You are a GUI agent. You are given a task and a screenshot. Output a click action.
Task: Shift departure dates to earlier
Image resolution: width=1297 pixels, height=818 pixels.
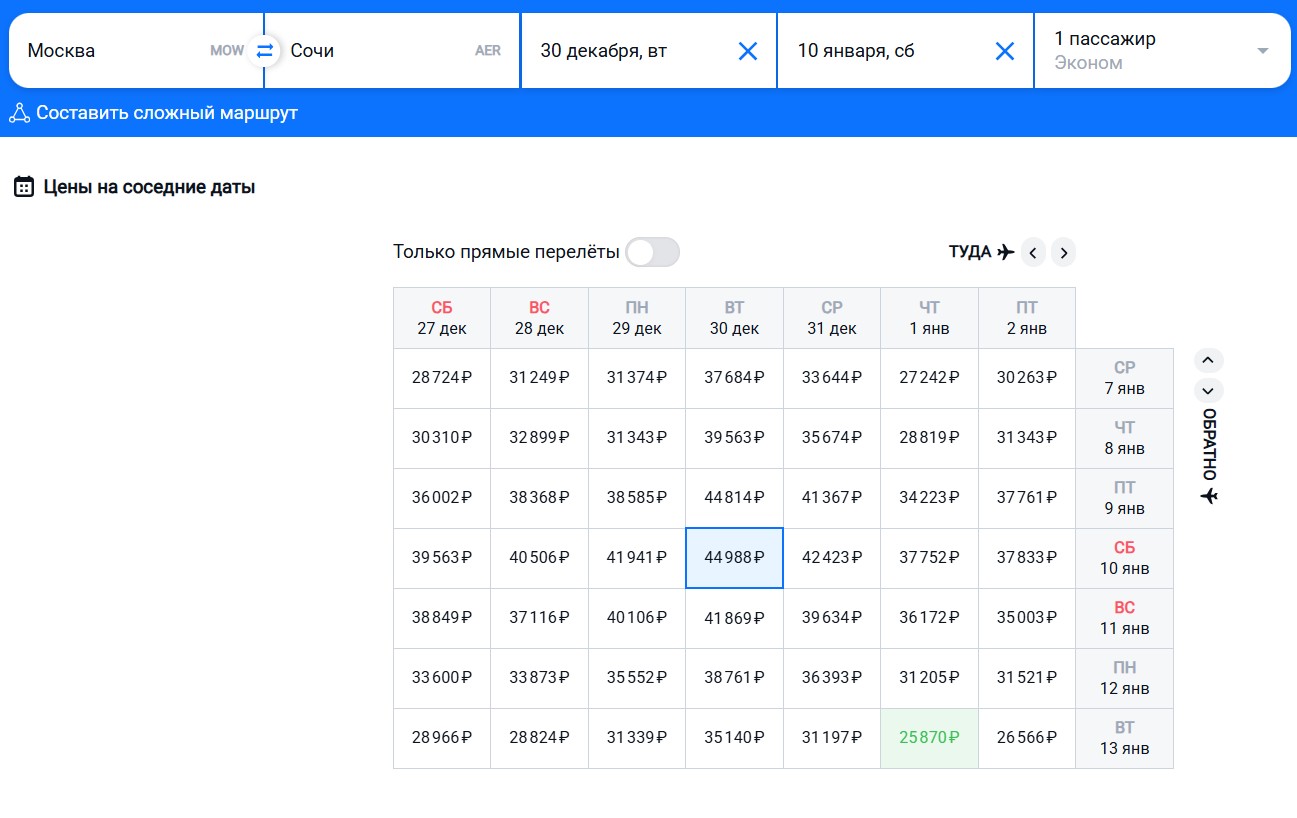[x=1033, y=253]
